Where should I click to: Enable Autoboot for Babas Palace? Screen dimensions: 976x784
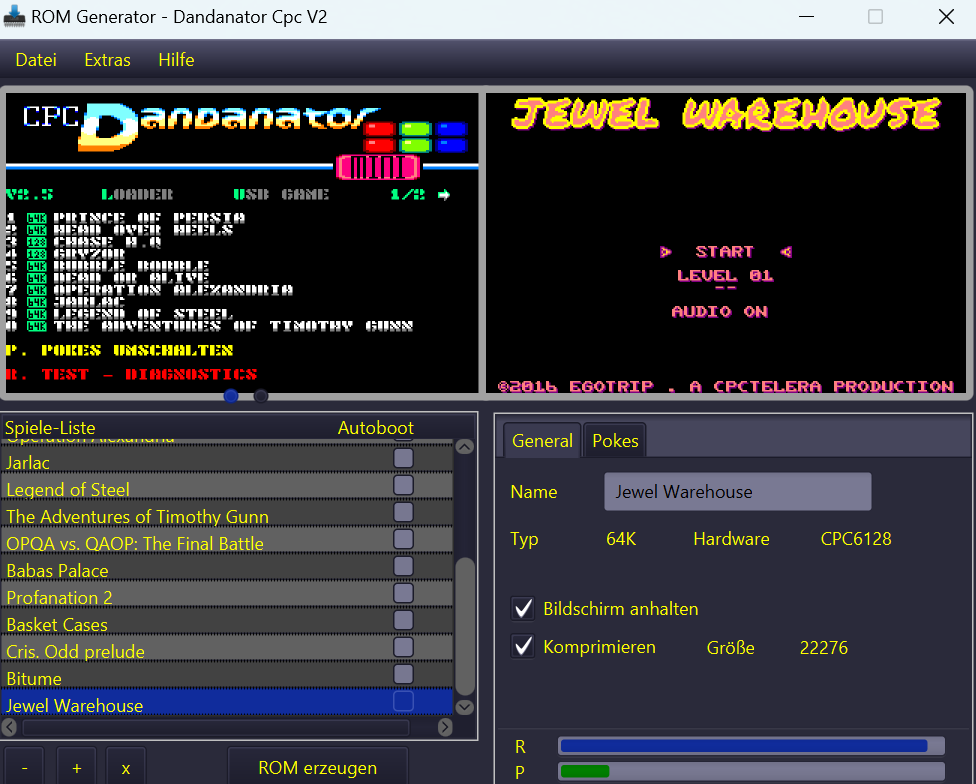403,566
